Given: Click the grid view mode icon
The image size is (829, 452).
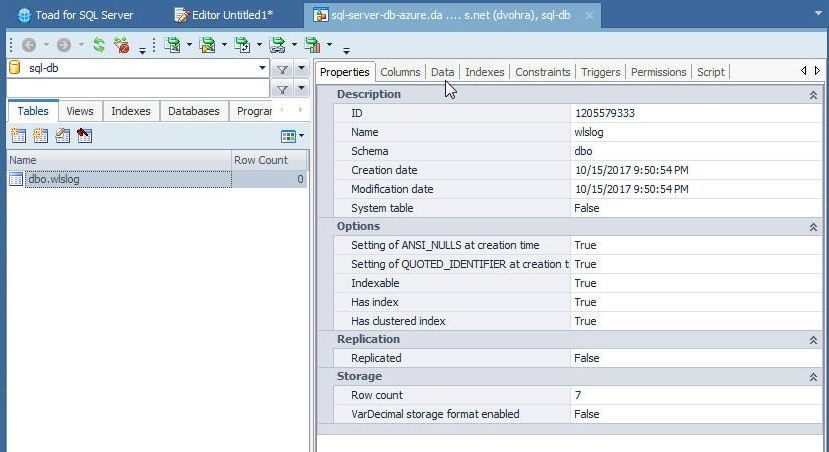Looking at the screenshot, I should 288,136.
